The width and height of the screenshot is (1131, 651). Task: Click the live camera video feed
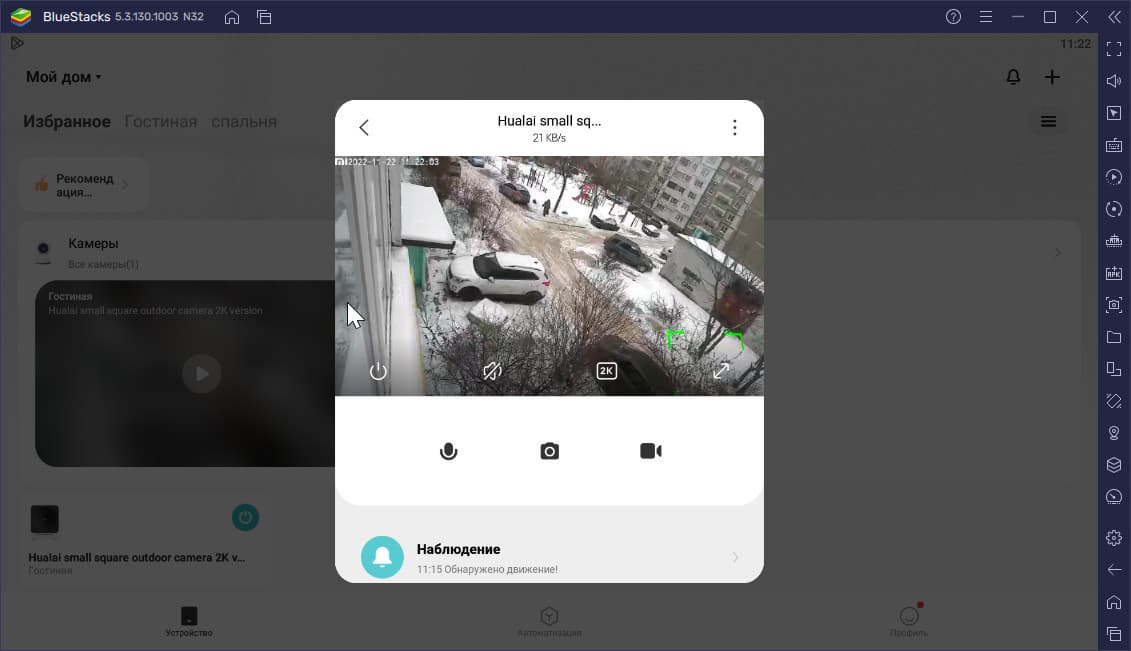[549, 275]
